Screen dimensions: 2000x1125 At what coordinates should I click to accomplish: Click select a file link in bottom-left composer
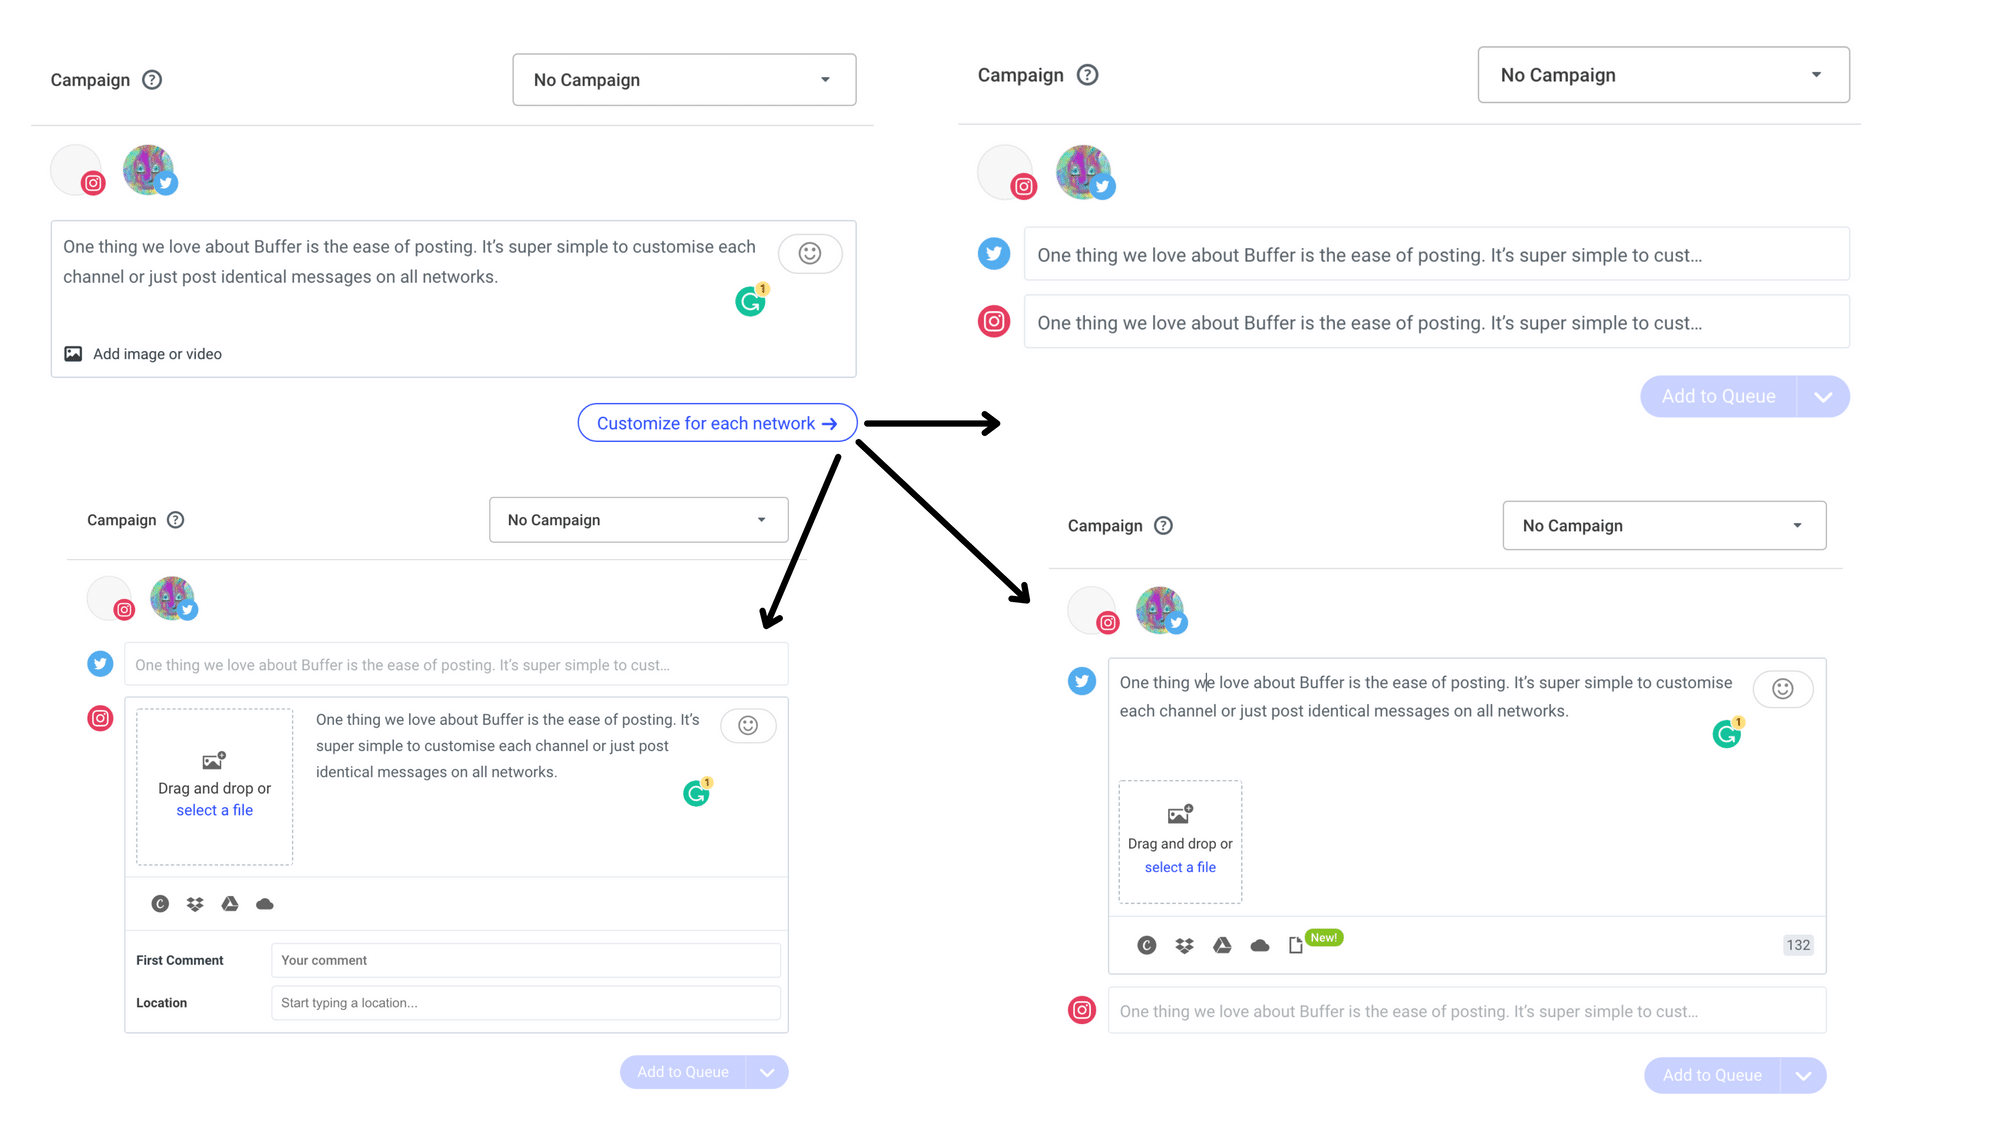(215, 810)
